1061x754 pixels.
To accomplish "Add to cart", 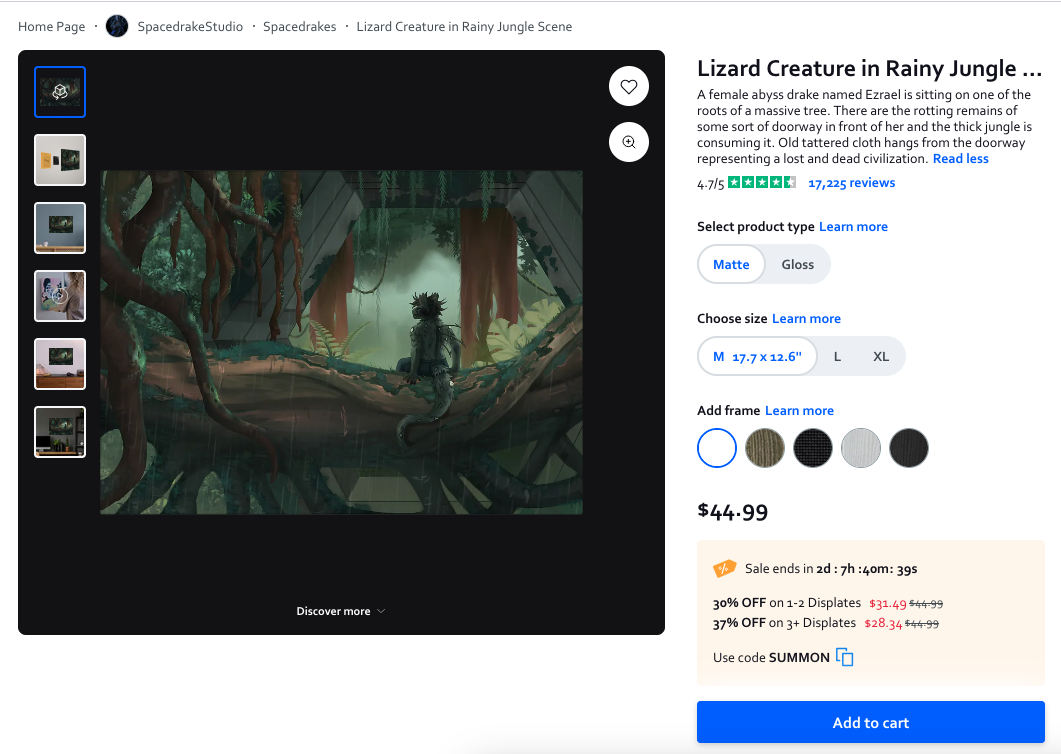I will tap(870, 722).
